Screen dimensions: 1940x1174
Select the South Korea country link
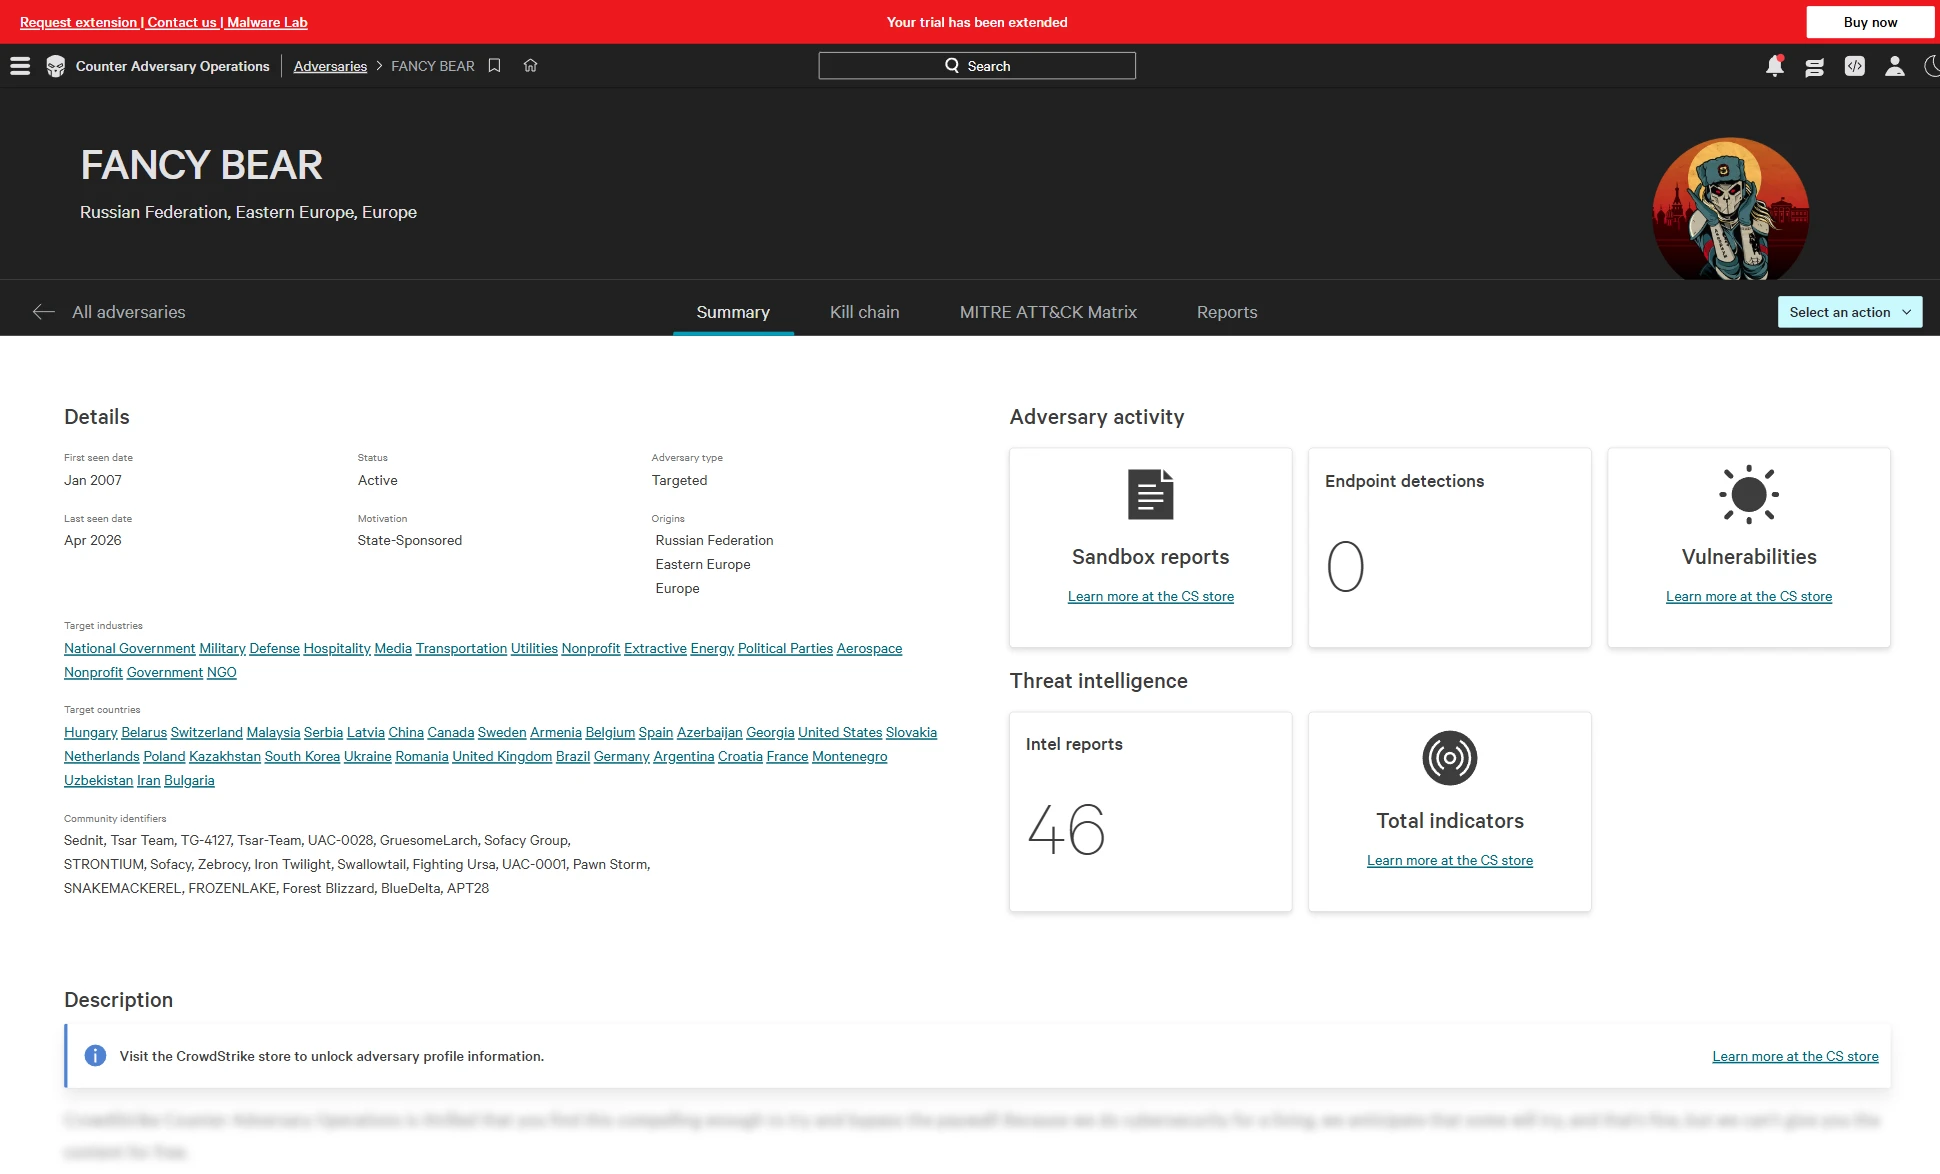302,756
